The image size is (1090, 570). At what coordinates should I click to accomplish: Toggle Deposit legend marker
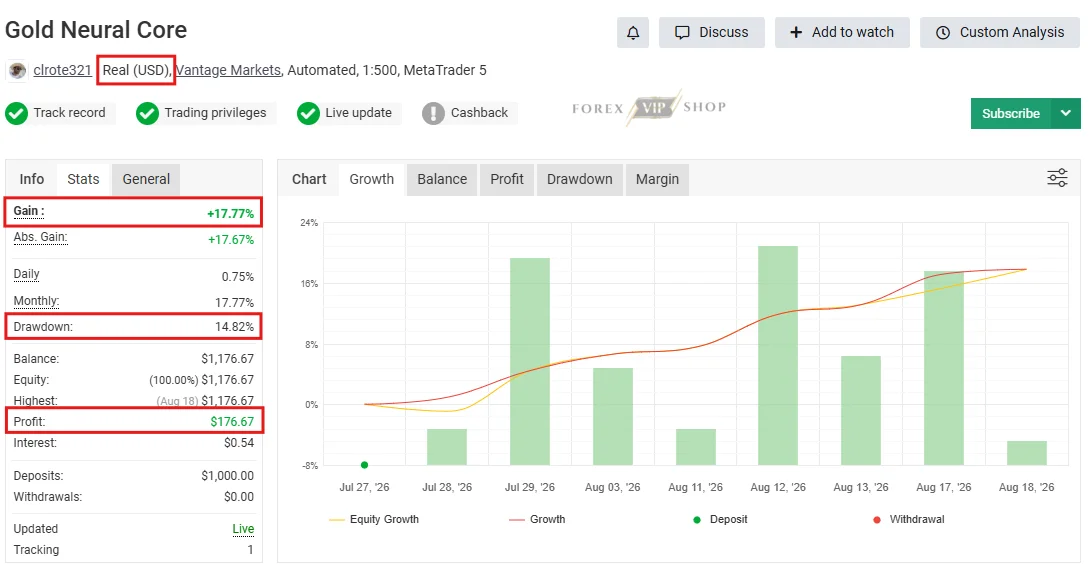click(x=720, y=519)
